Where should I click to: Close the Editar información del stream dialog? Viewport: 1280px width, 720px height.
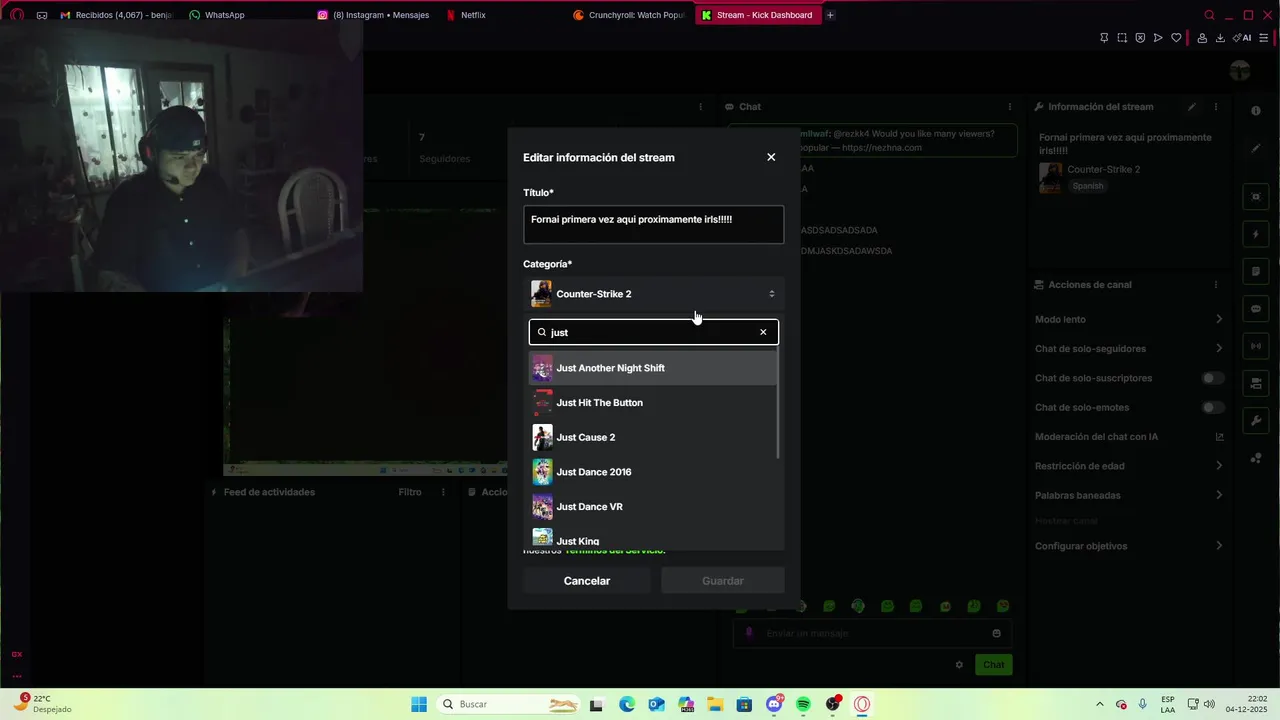click(771, 157)
